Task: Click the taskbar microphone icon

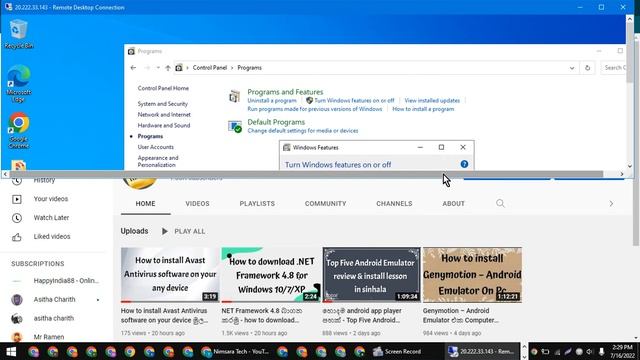Action: 601,351
